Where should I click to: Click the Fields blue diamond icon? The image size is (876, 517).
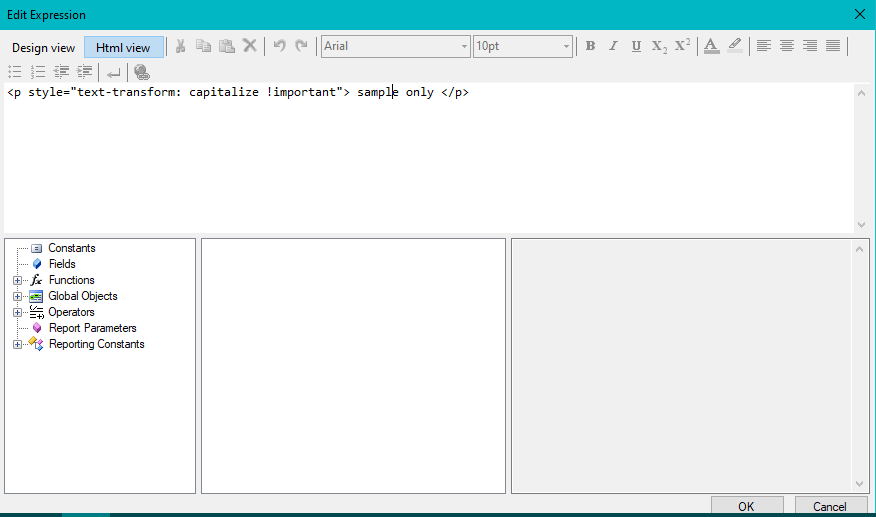[x=37, y=264]
